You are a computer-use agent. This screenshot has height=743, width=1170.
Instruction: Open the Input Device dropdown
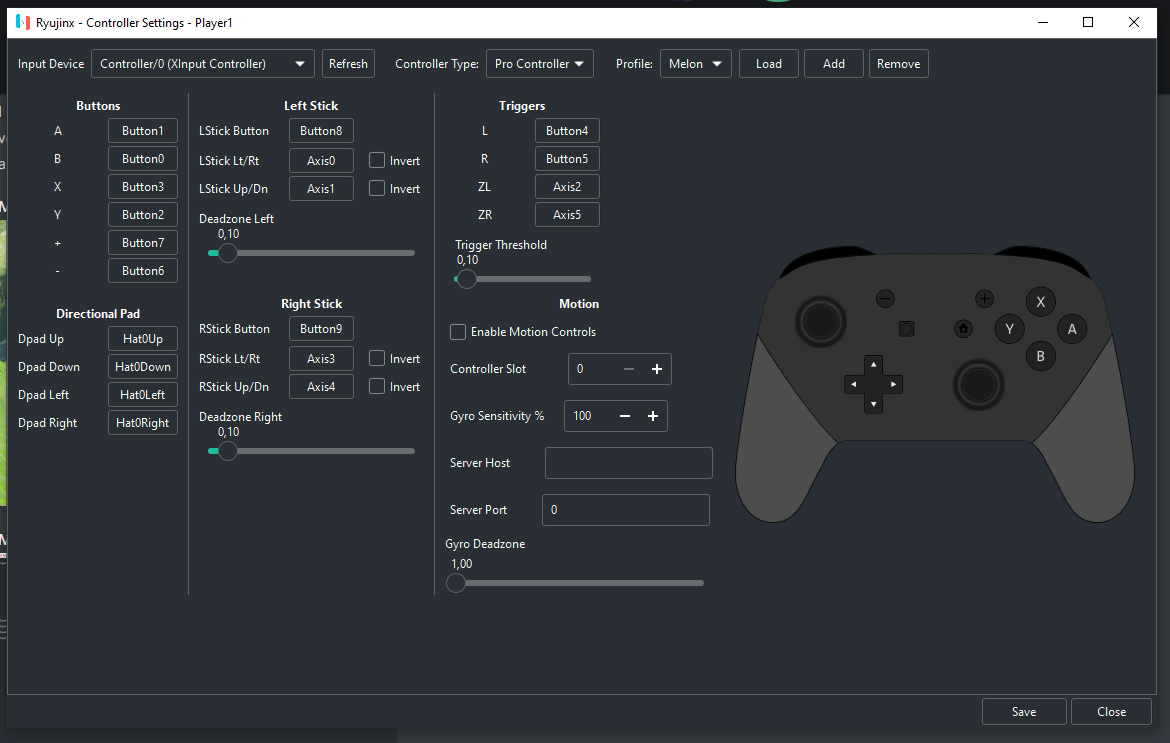coord(203,64)
